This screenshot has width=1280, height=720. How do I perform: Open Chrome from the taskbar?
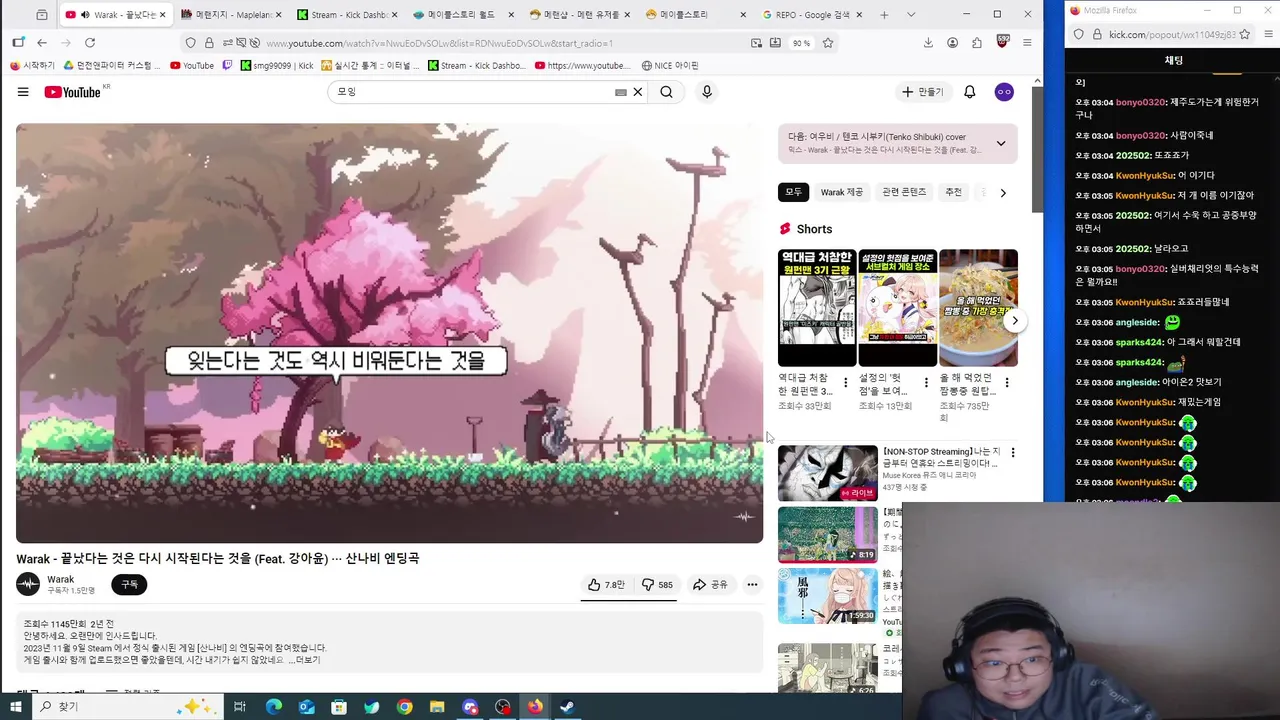pos(404,707)
